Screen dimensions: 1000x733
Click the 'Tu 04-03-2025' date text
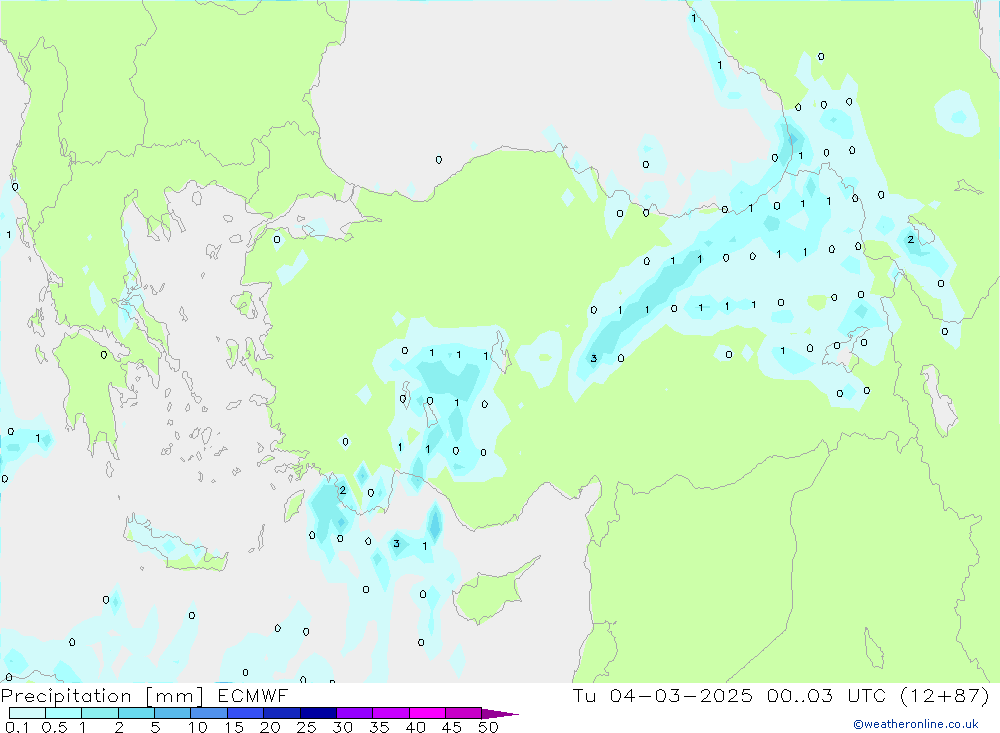[663, 696]
